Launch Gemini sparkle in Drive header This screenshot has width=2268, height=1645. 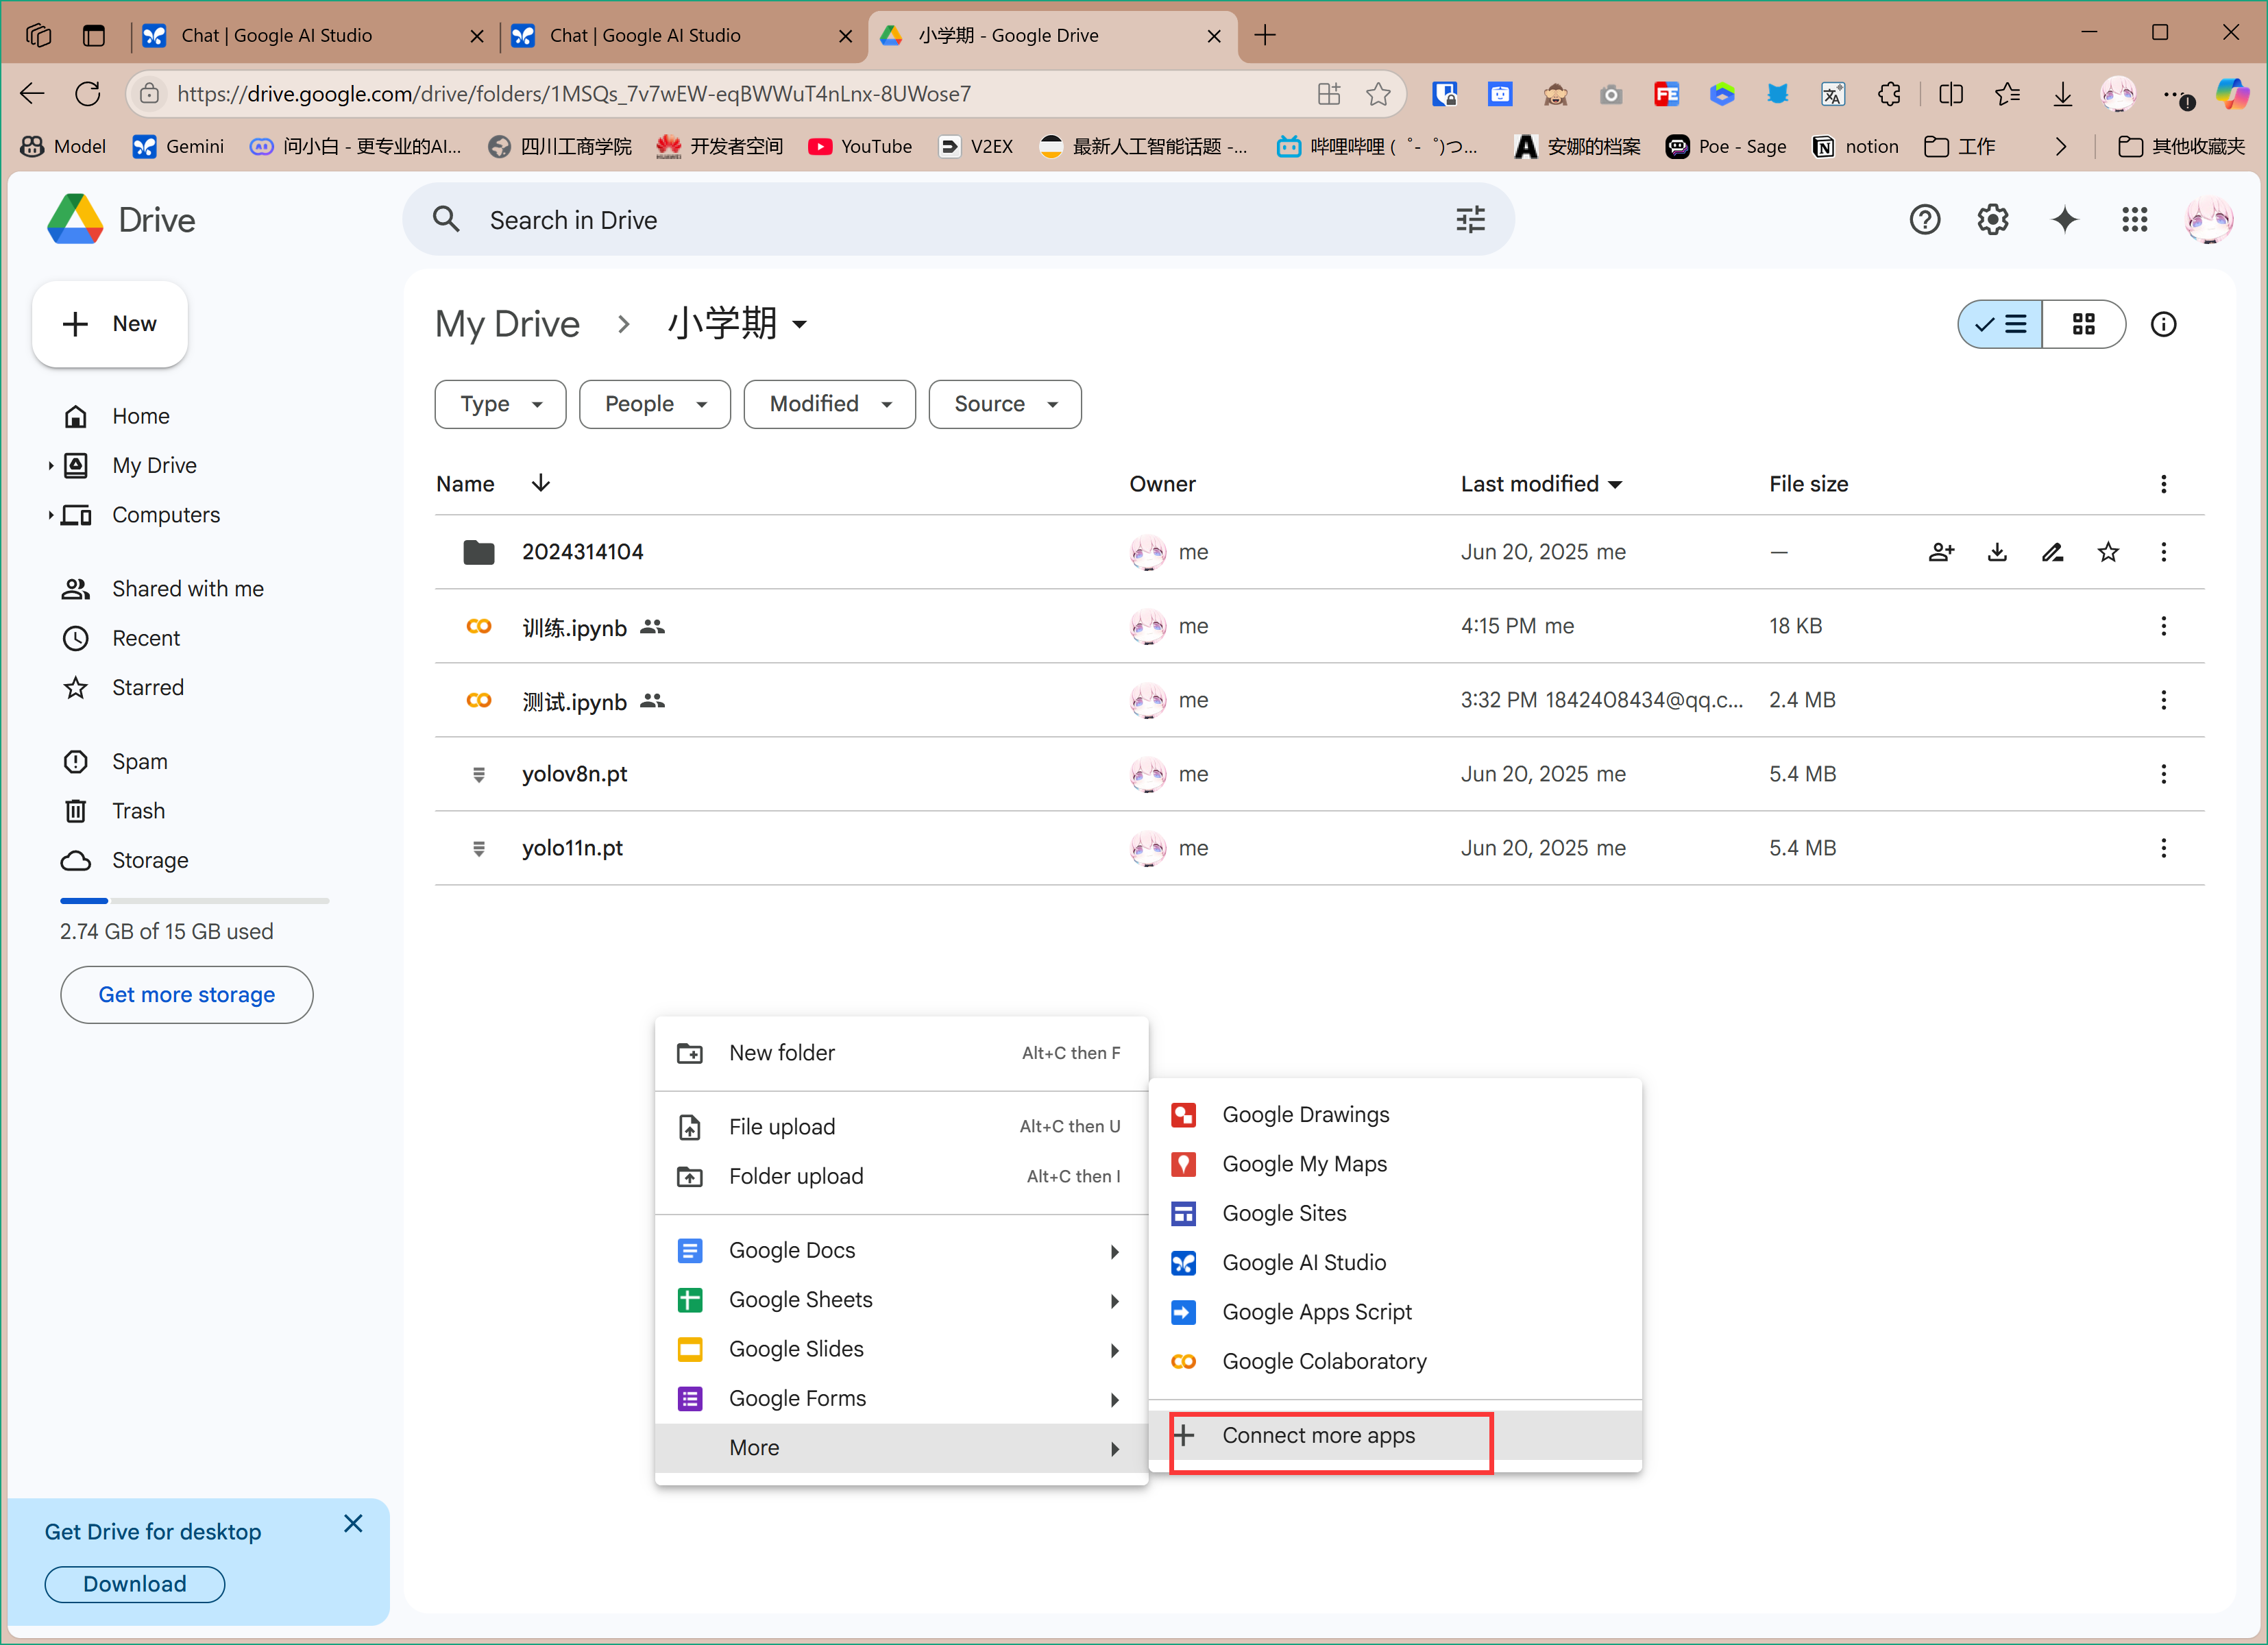2064,220
